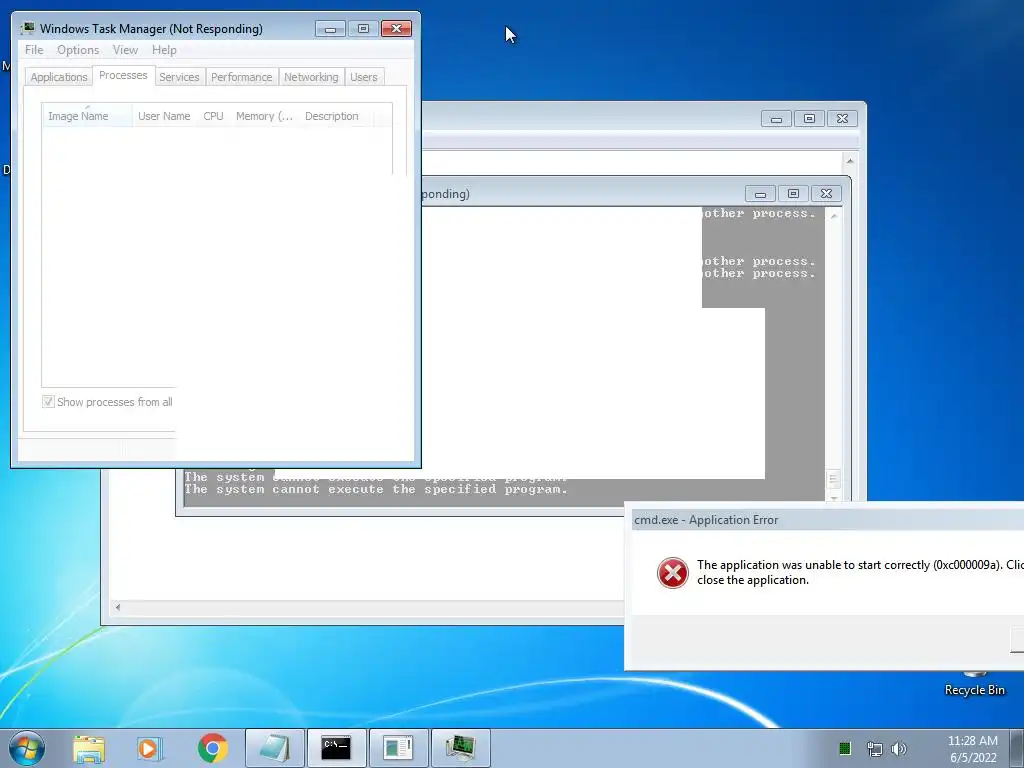Click the Show desktop button
Screen dimensions: 1024x768
coord(1017,748)
